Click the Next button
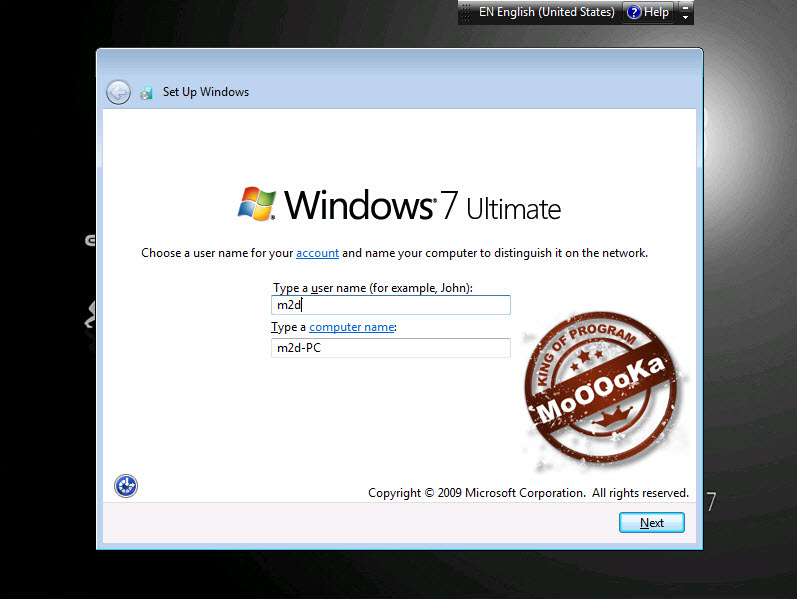Viewport: 797px width, 599px height. click(x=652, y=523)
